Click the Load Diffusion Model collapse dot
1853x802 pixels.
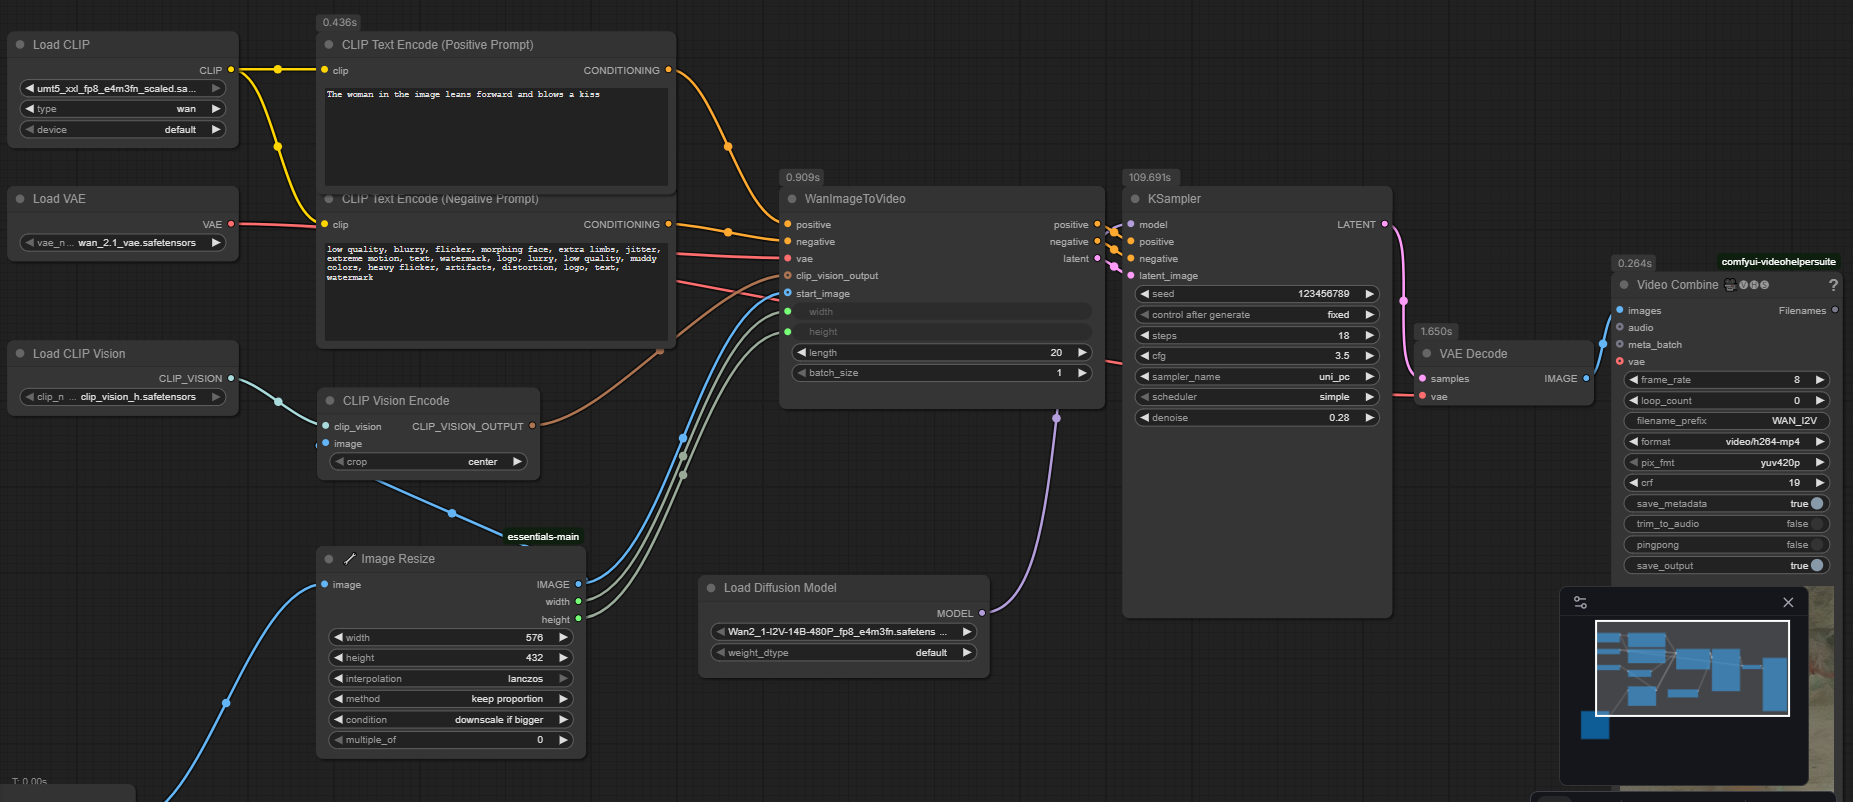coord(711,588)
